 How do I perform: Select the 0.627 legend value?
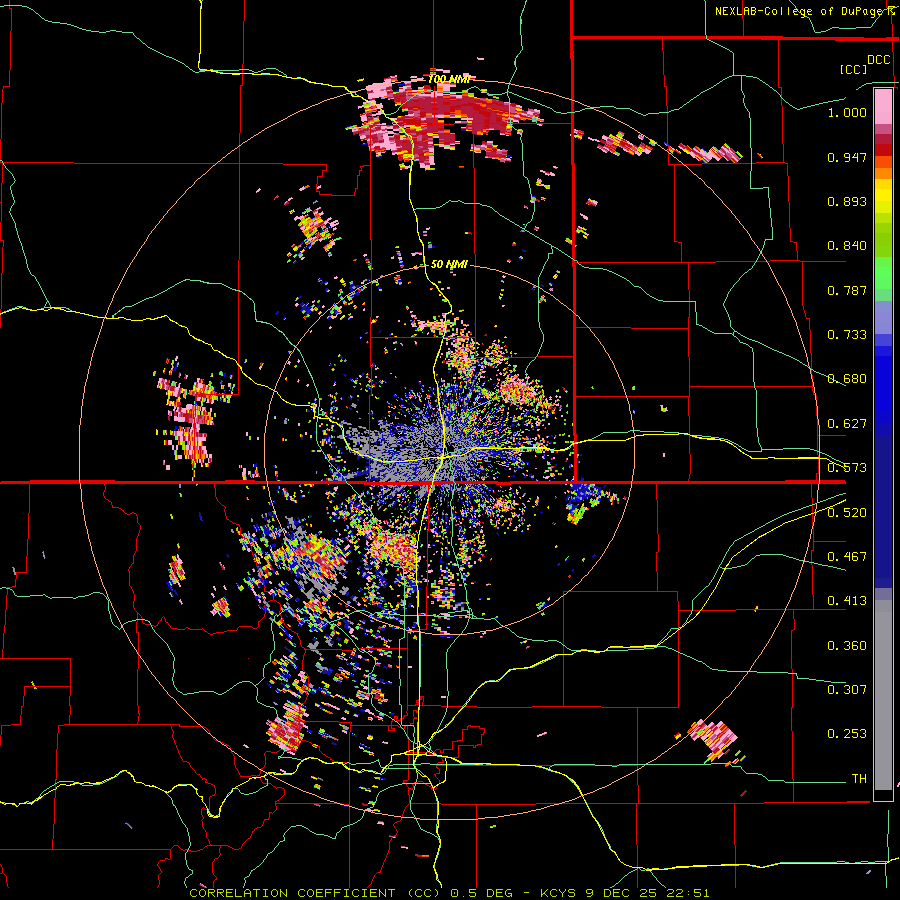tap(847, 424)
